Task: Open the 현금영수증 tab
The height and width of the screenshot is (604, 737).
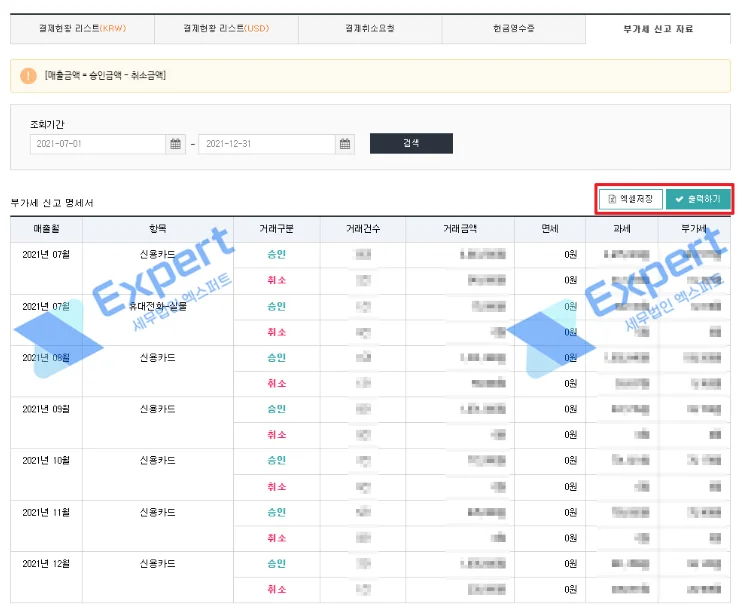Action: 514,28
